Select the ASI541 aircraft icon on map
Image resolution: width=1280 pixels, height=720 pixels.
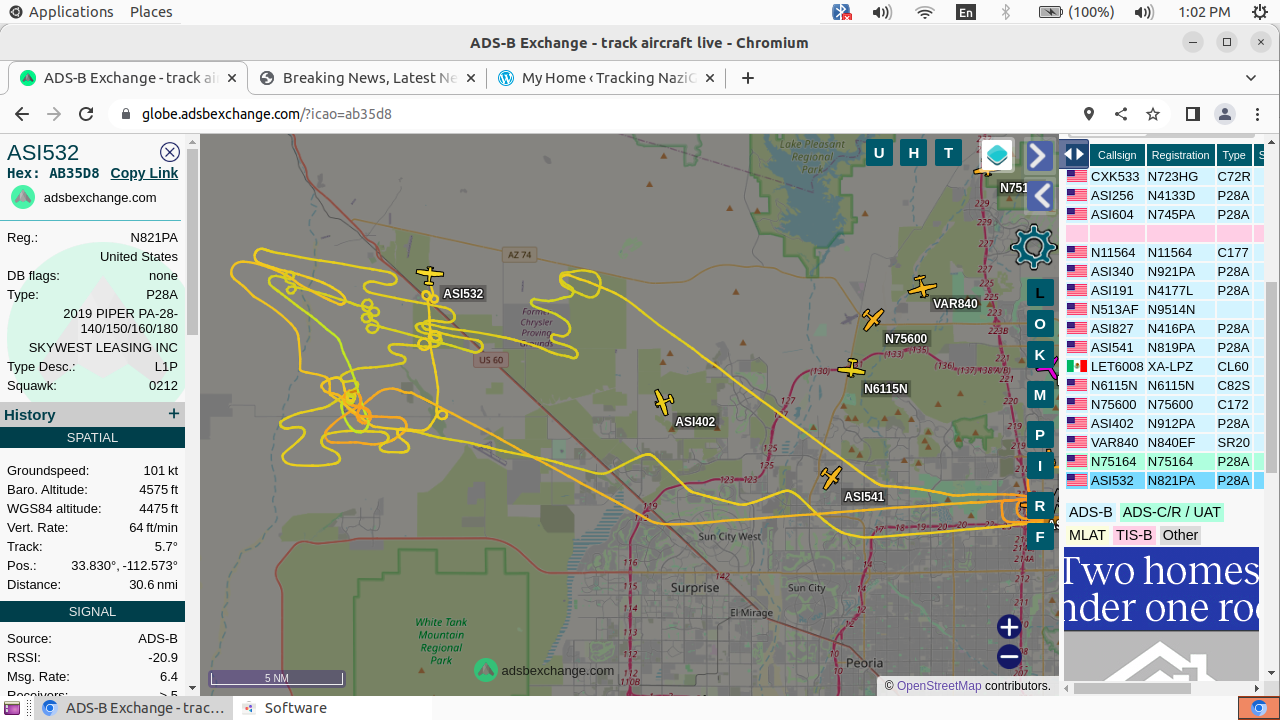831,478
